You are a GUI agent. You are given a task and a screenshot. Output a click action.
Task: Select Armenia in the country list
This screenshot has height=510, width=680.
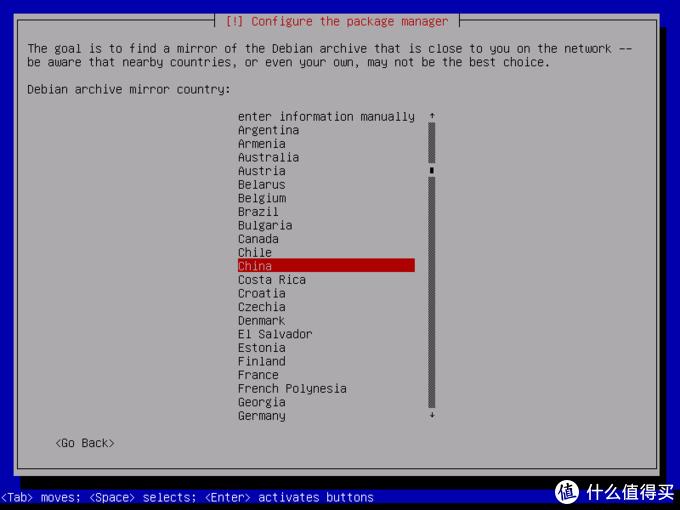coord(262,144)
